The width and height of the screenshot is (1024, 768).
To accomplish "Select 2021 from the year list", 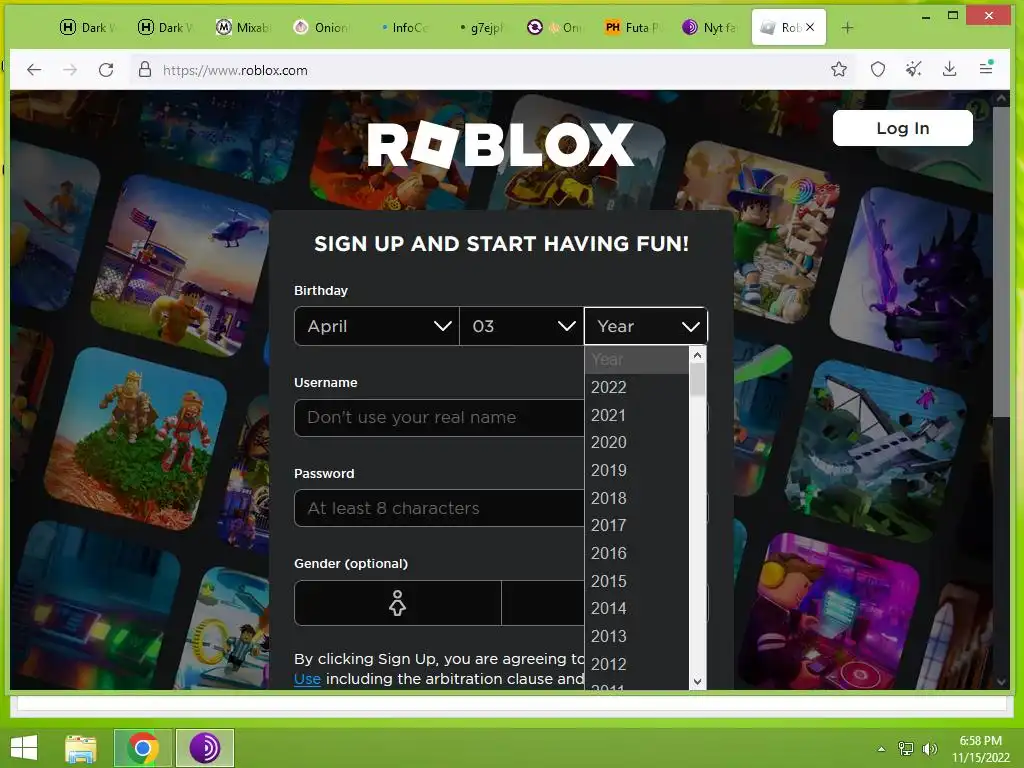I will click(637, 415).
